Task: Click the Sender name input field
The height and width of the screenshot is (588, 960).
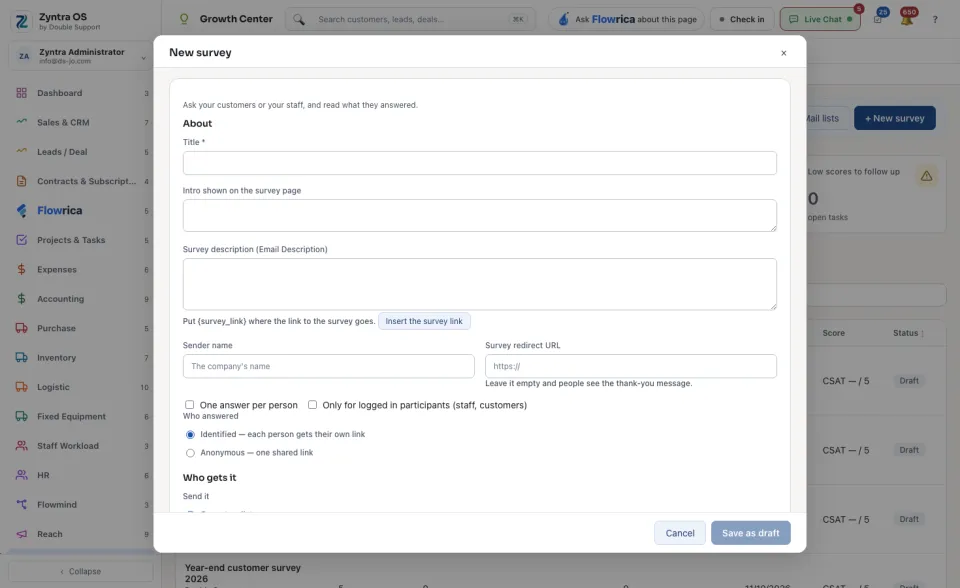Action: coord(328,366)
